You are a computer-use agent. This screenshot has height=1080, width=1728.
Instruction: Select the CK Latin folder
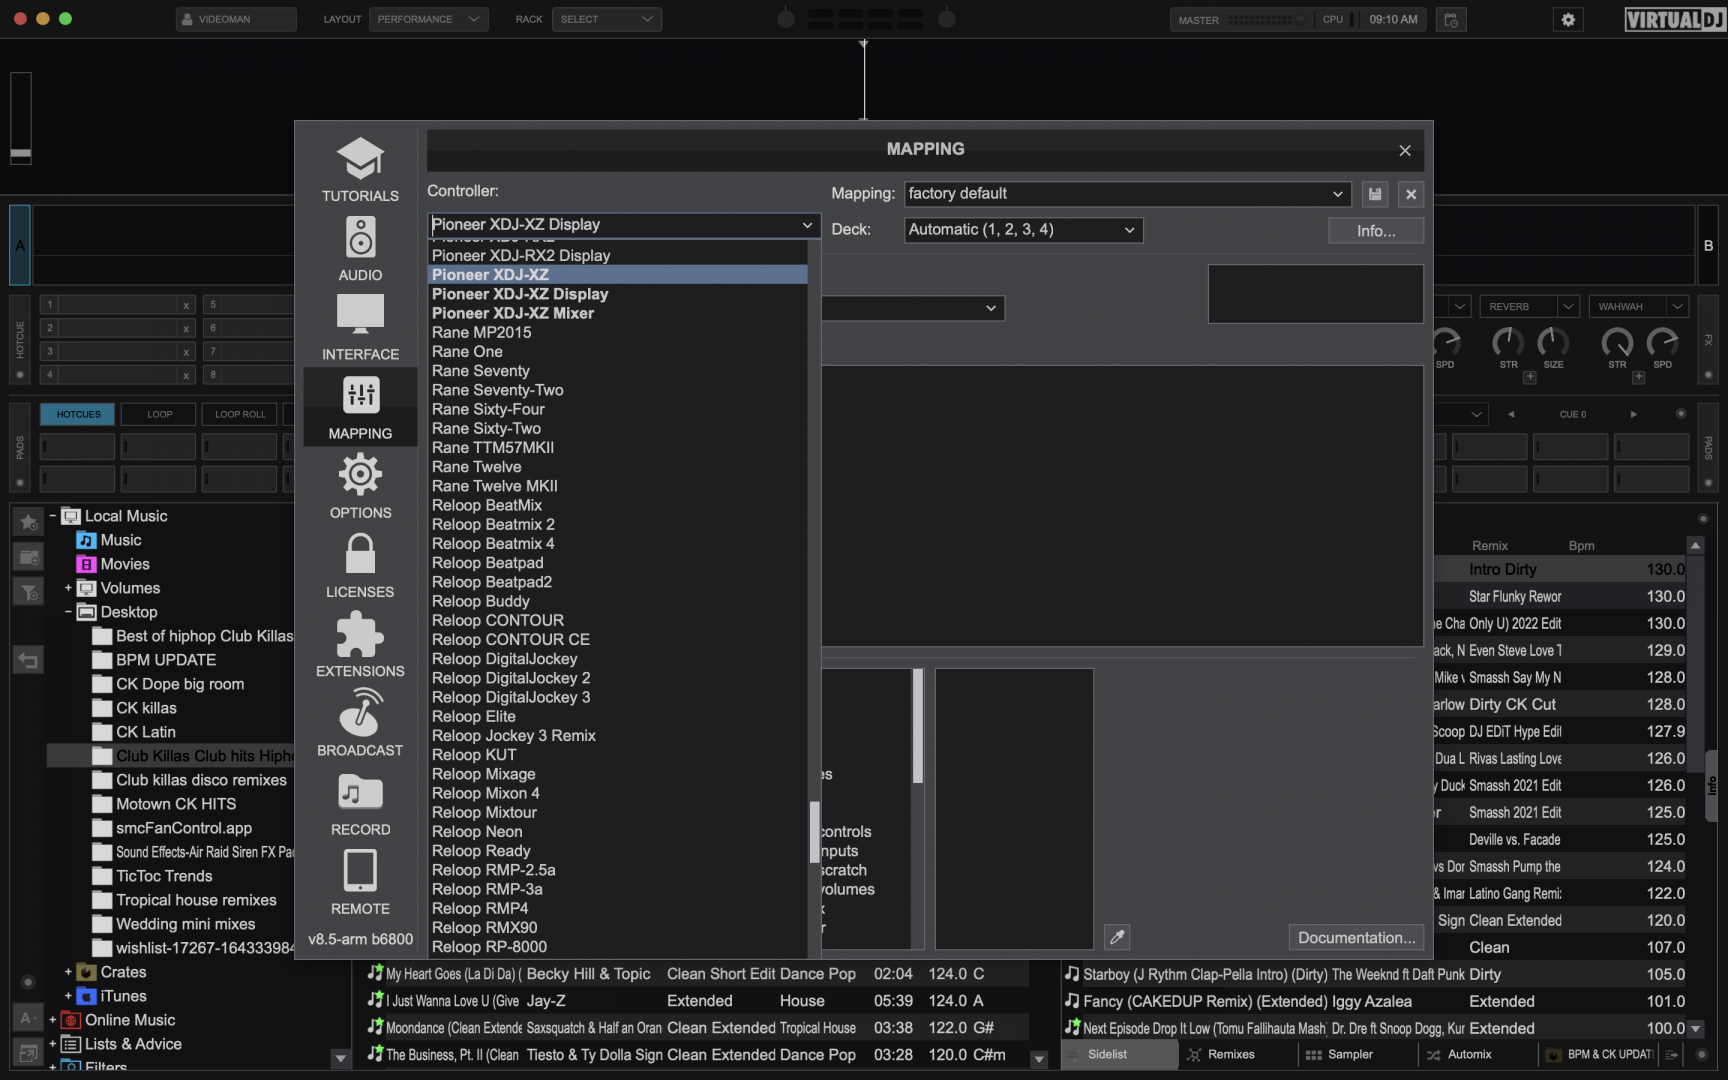(x=146, y=732)
